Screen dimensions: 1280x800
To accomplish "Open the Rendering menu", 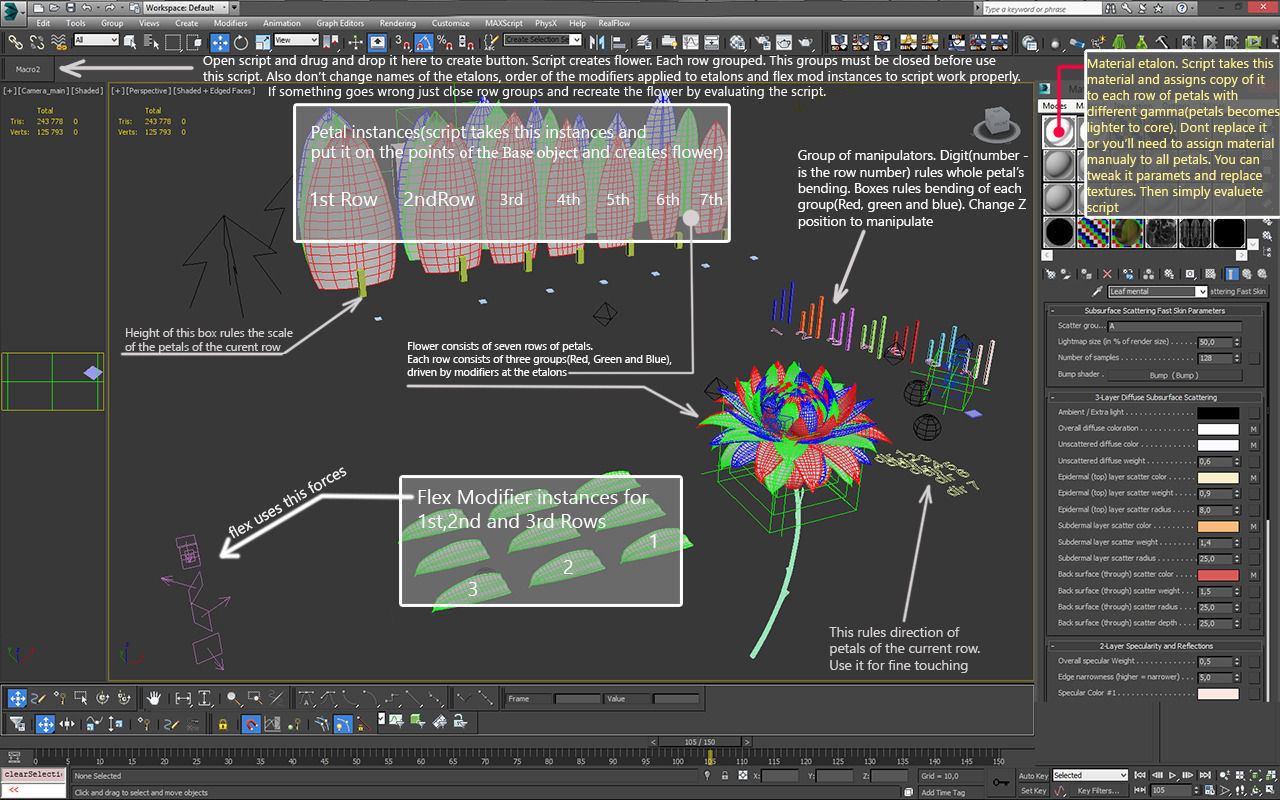I will click(398, 23).
